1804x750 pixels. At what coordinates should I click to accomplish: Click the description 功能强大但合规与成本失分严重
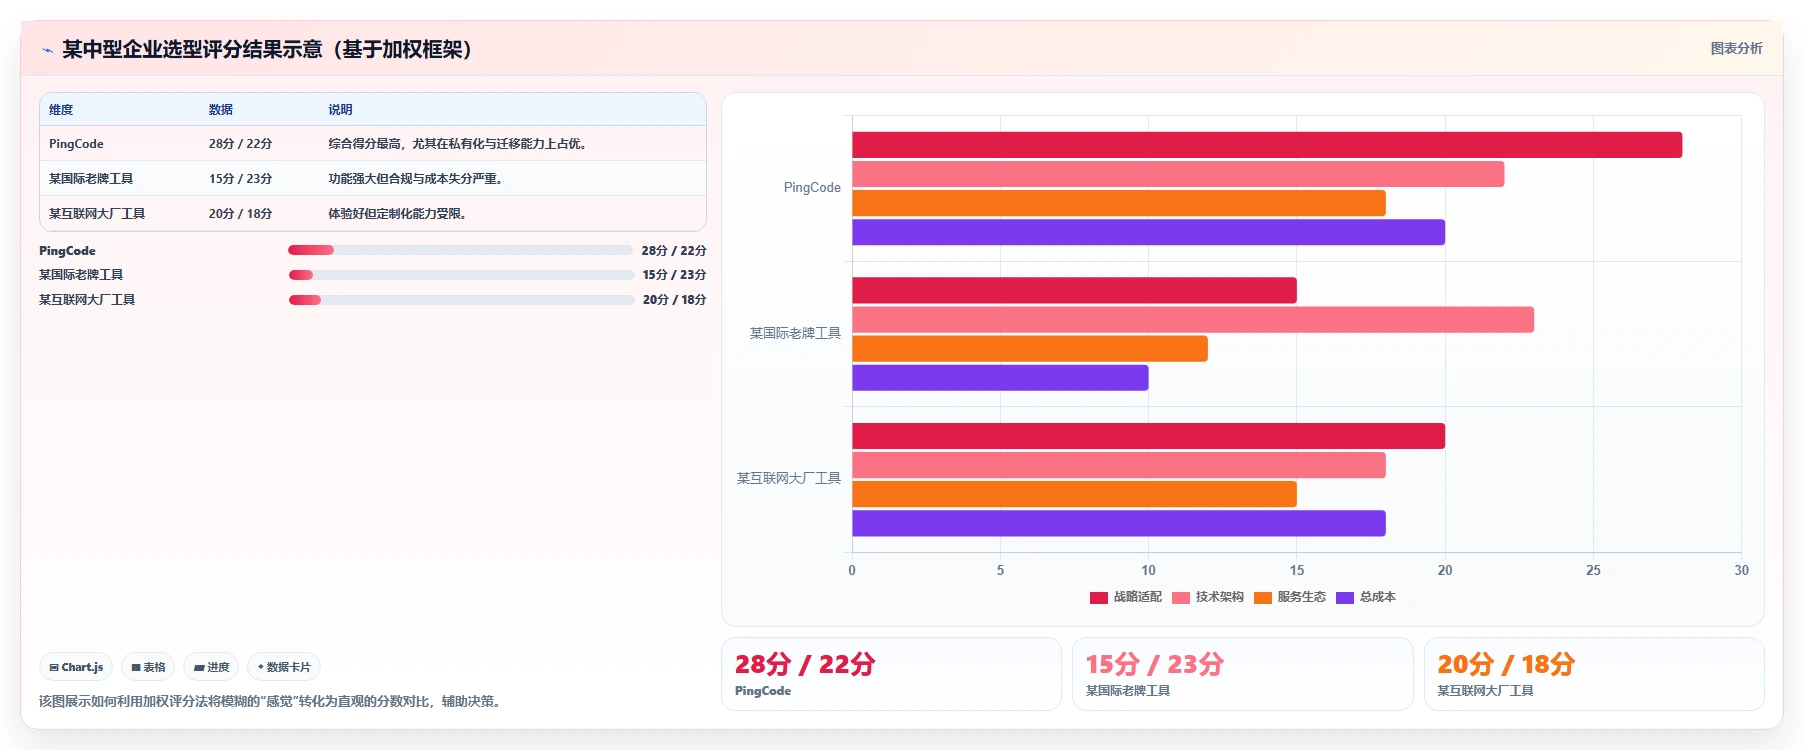tap(417, 179)
